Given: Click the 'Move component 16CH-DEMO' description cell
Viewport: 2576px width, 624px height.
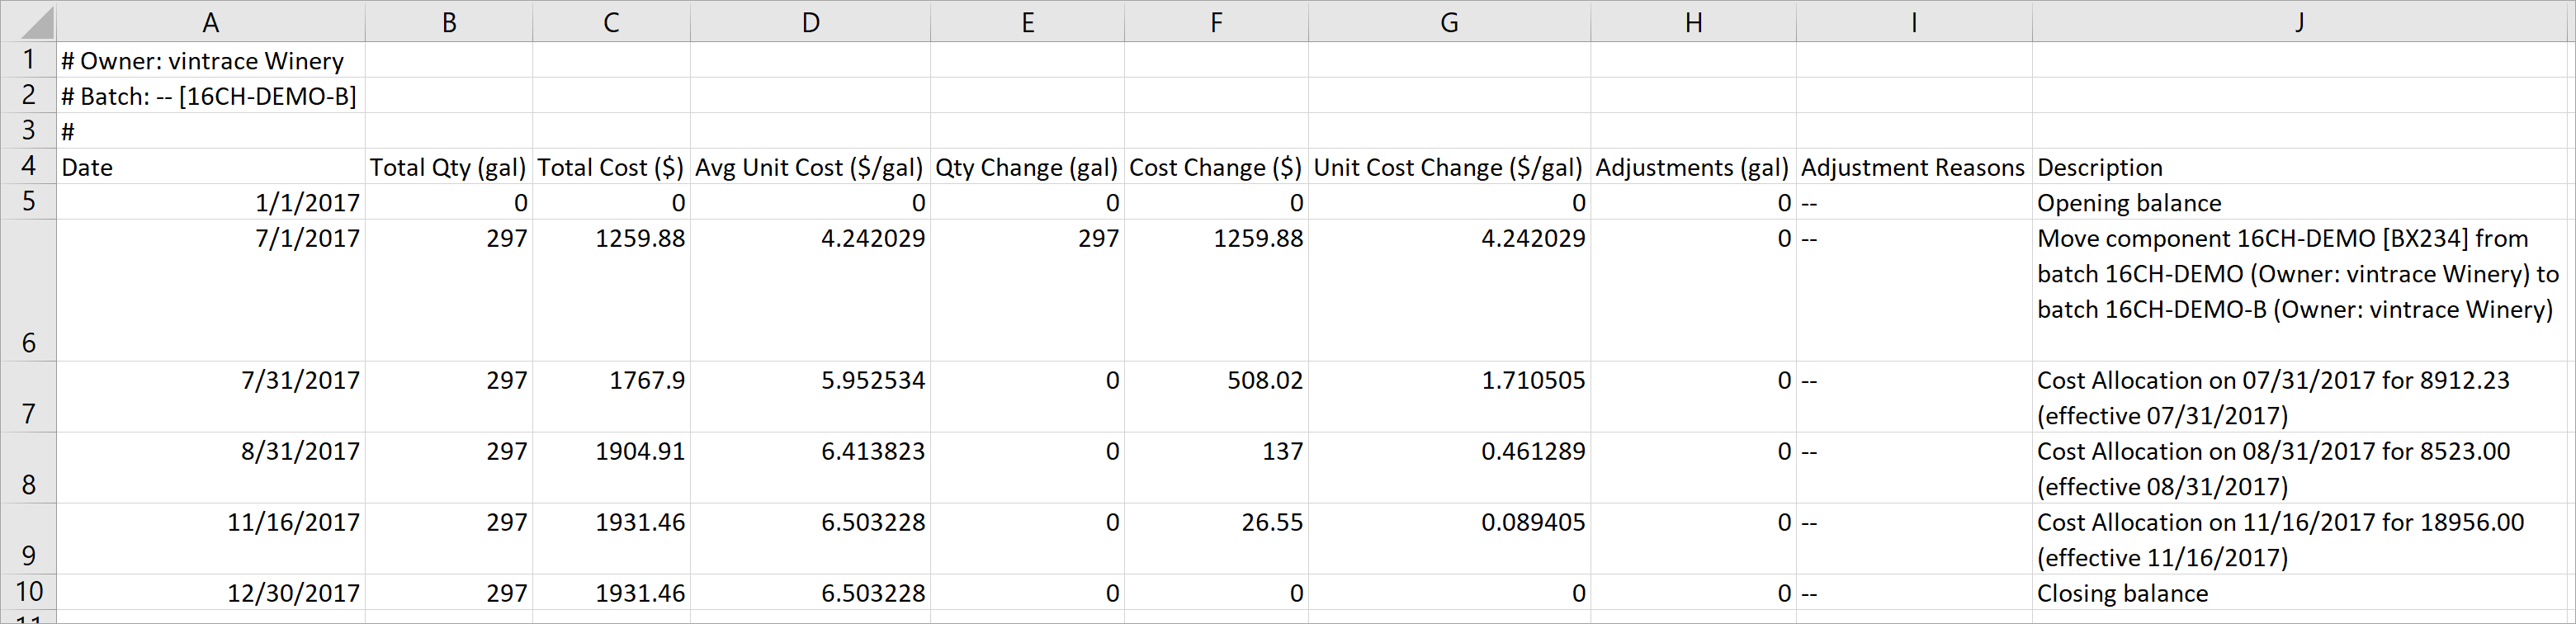Looking at the screenshot, I should point(2300,290).
